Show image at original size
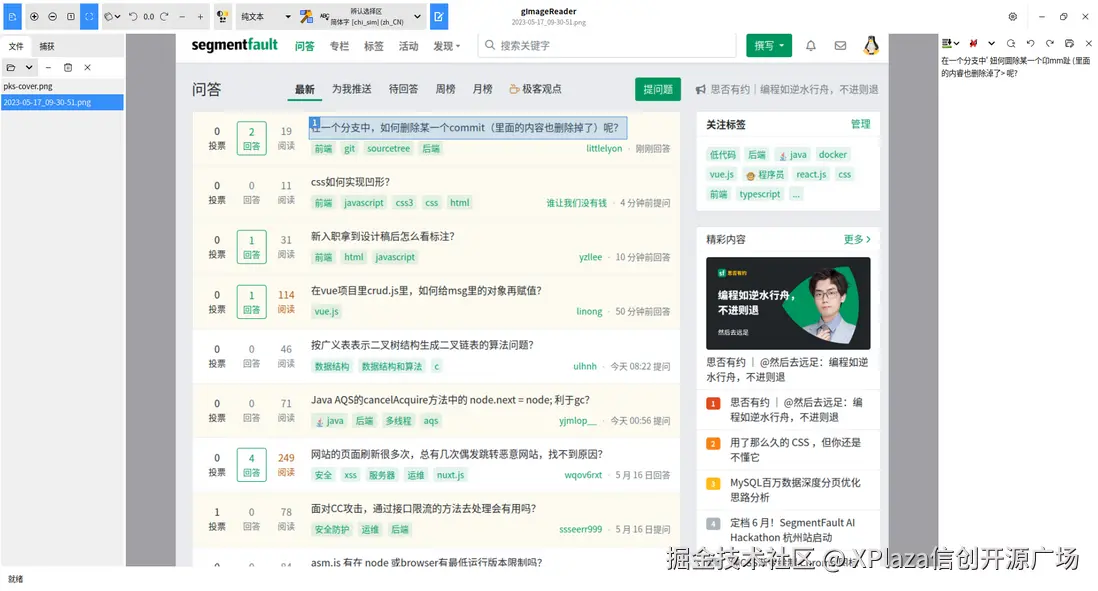The image size is (1098, 591). [71, 16]
